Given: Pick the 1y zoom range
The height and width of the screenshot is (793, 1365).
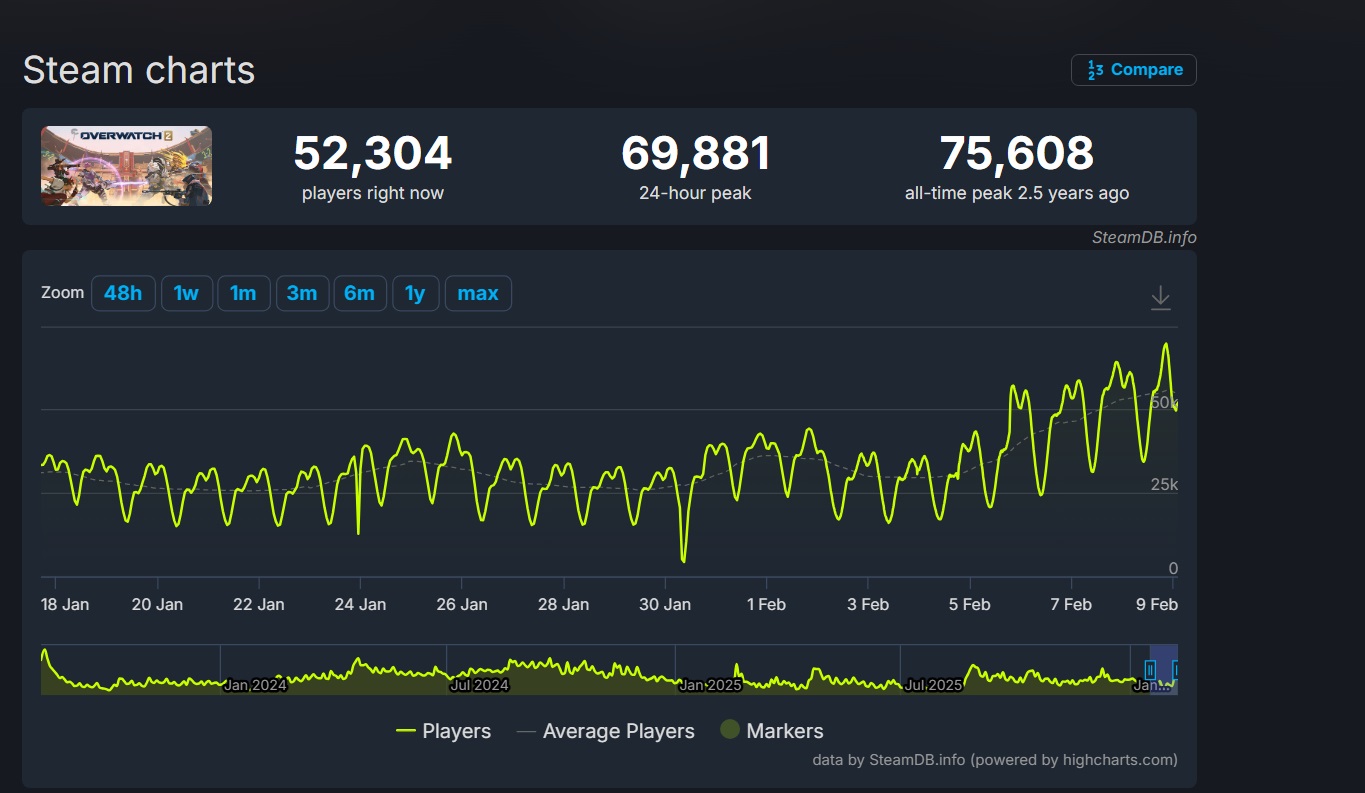Looking at the screenshot, I should pyautogui.click(x=415, y=293).
